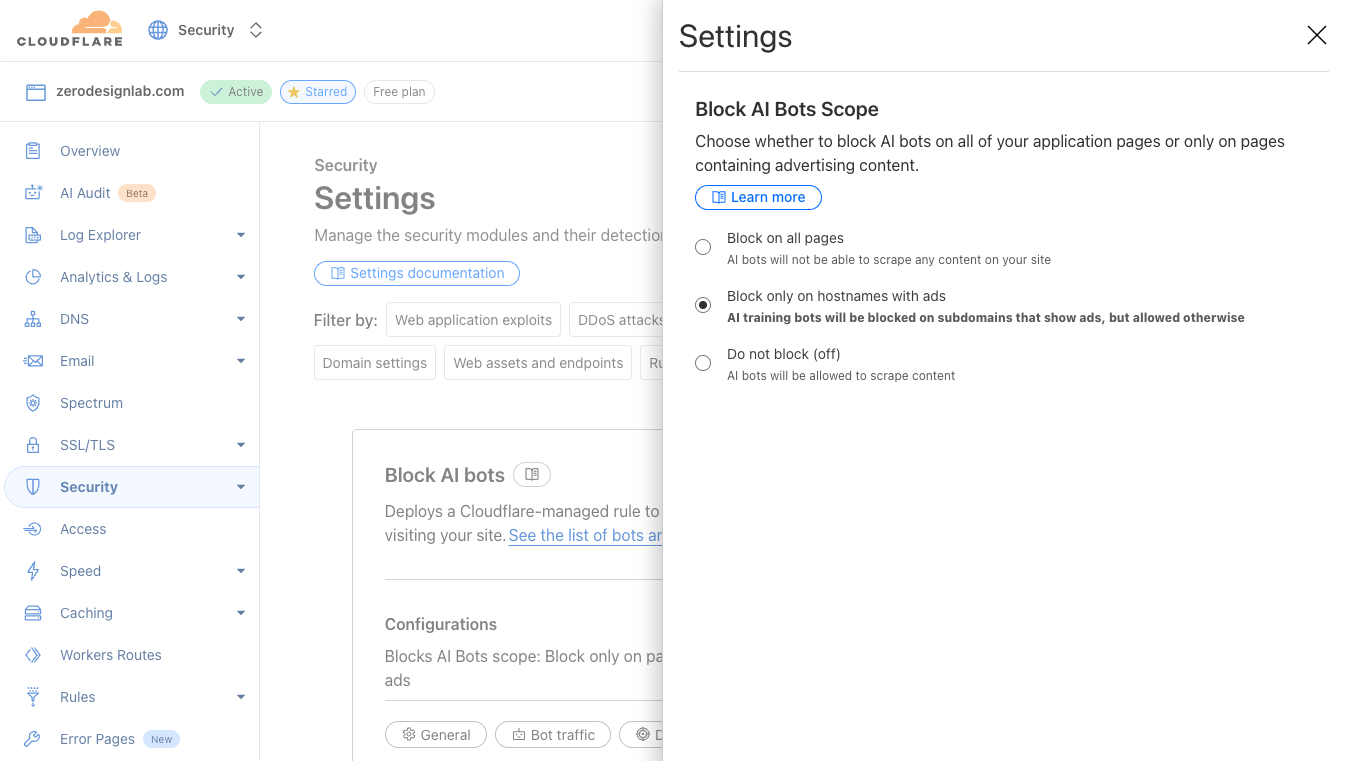Image resolution: width=1345 pixels, height=761 pixels.
Task: Open the Overview sidebar page
Action: (x=90, y=151)
